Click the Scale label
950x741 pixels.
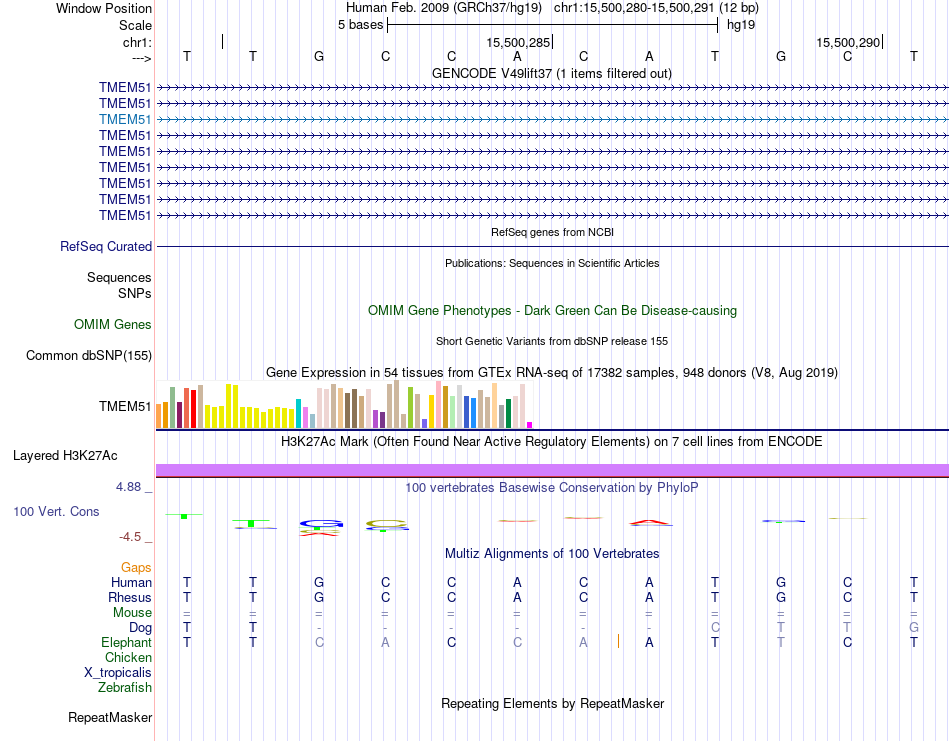click(135, 25)
